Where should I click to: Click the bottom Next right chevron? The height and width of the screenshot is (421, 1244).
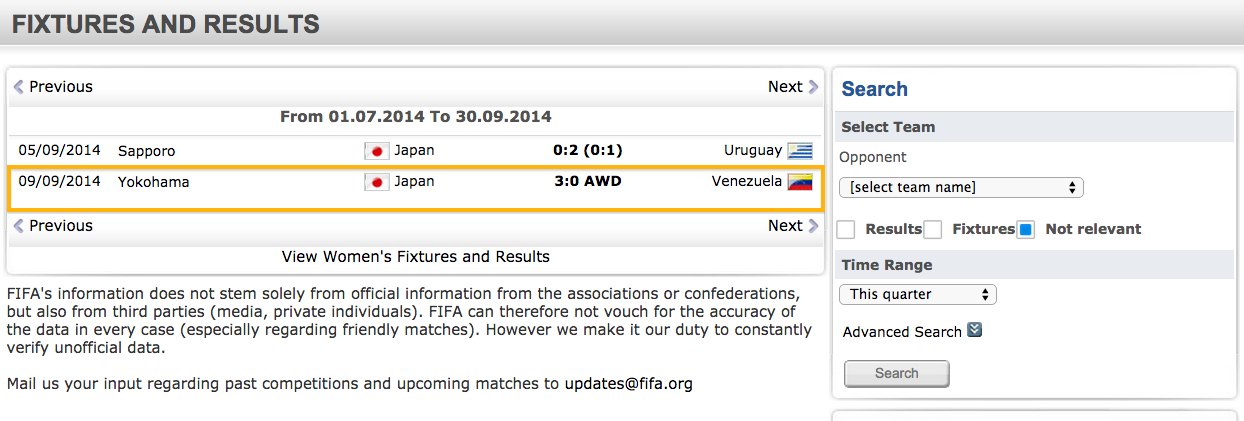pyautogui.click(x=813, y=226)
